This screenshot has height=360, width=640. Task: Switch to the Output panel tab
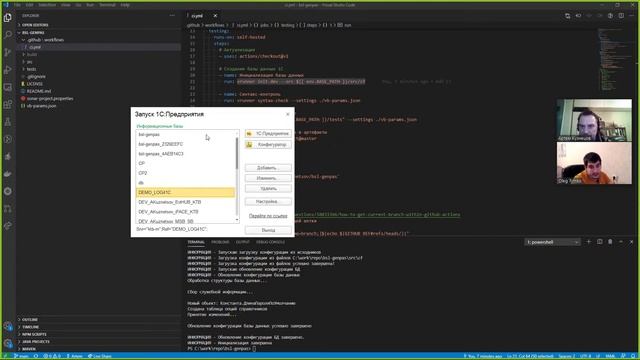(242, 242)
